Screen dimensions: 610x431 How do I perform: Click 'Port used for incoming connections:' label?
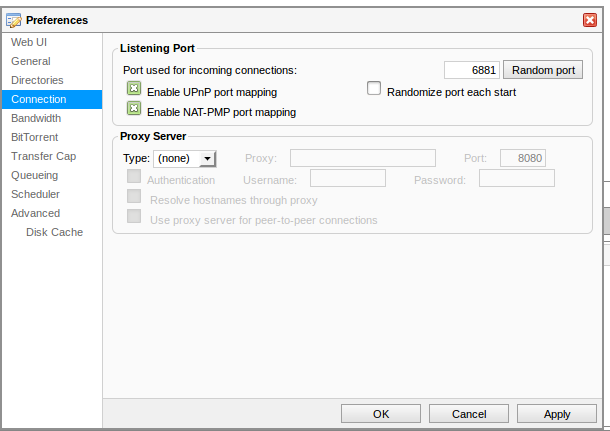210,70
